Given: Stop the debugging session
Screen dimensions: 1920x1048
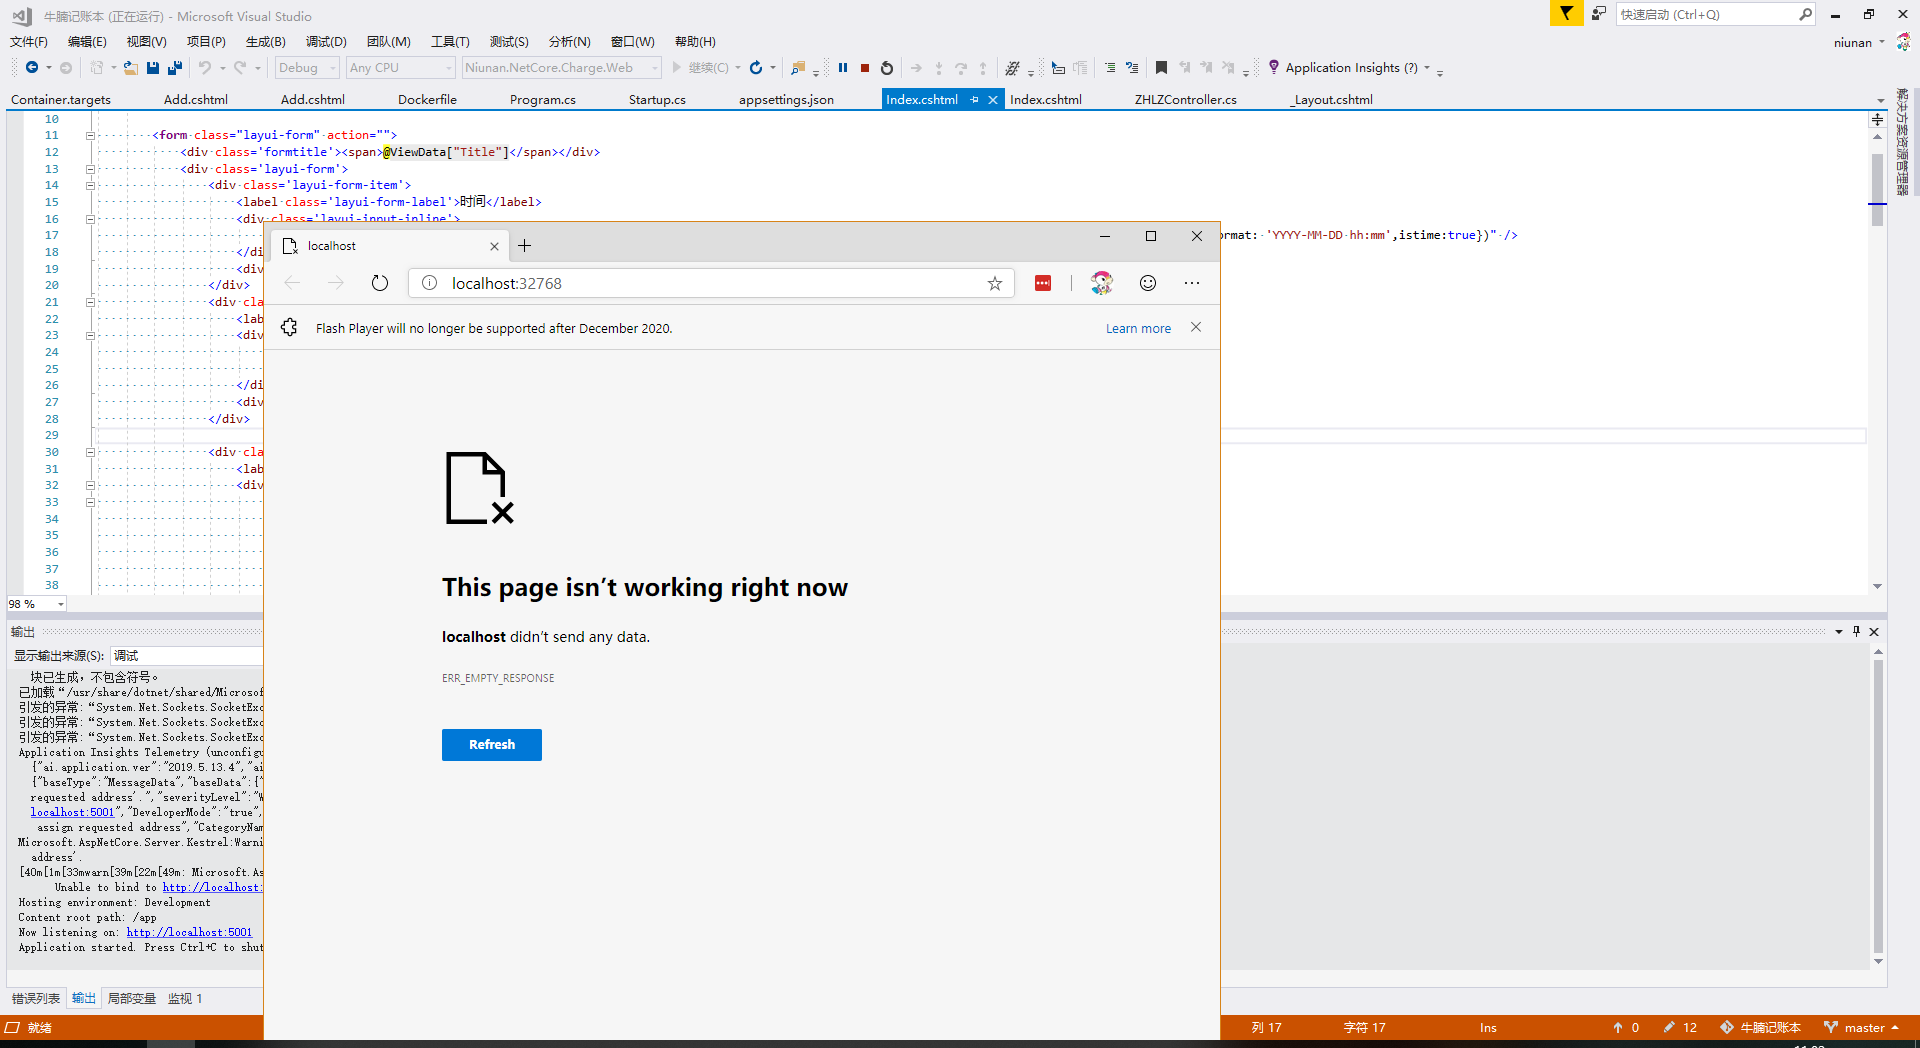Looking at the screenshot, I should [865, 68].
